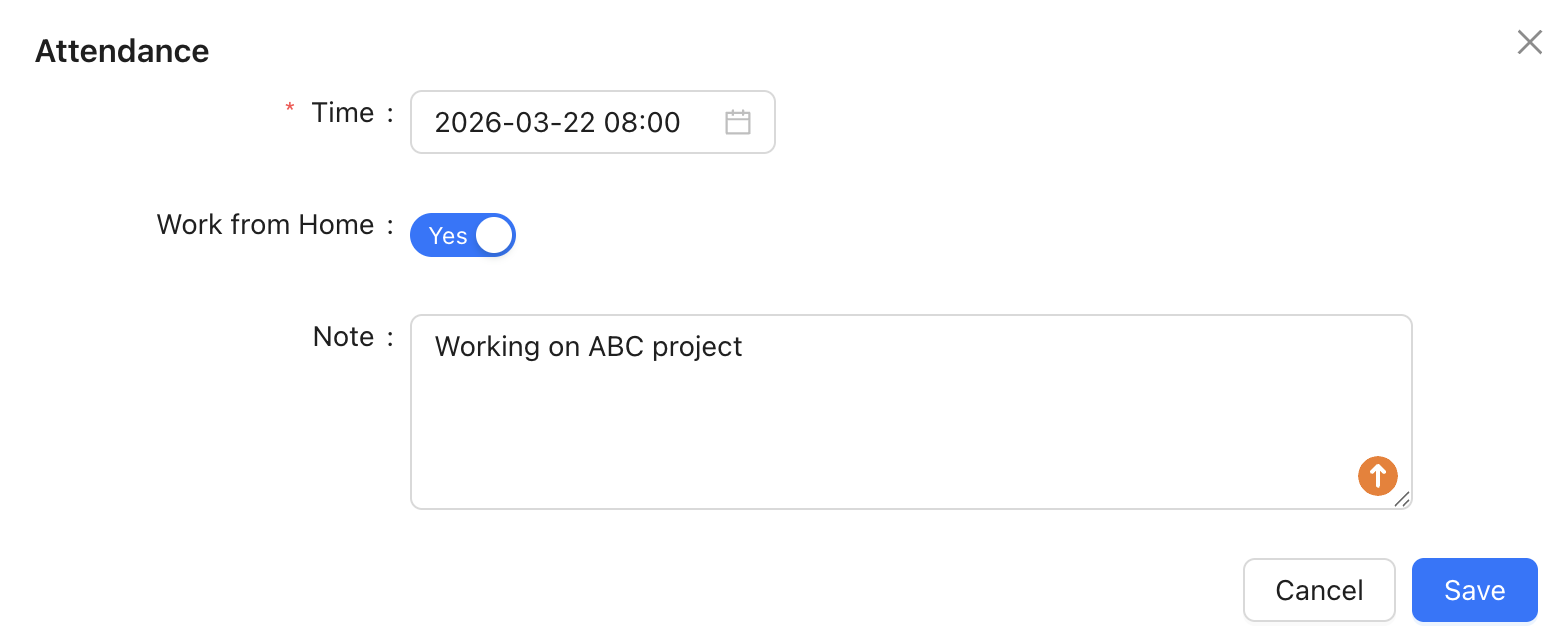Click the "Attendance" dialog title
This screenshot has height=642, width=1565.
point(122,51)
